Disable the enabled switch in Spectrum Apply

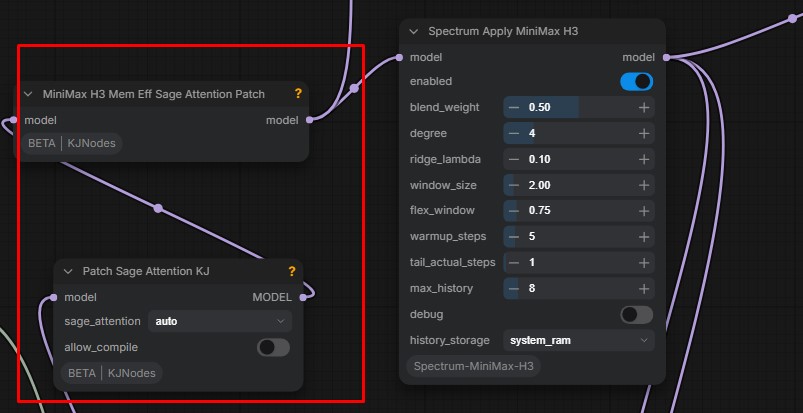pyautogui.click(x=637, y=81)
